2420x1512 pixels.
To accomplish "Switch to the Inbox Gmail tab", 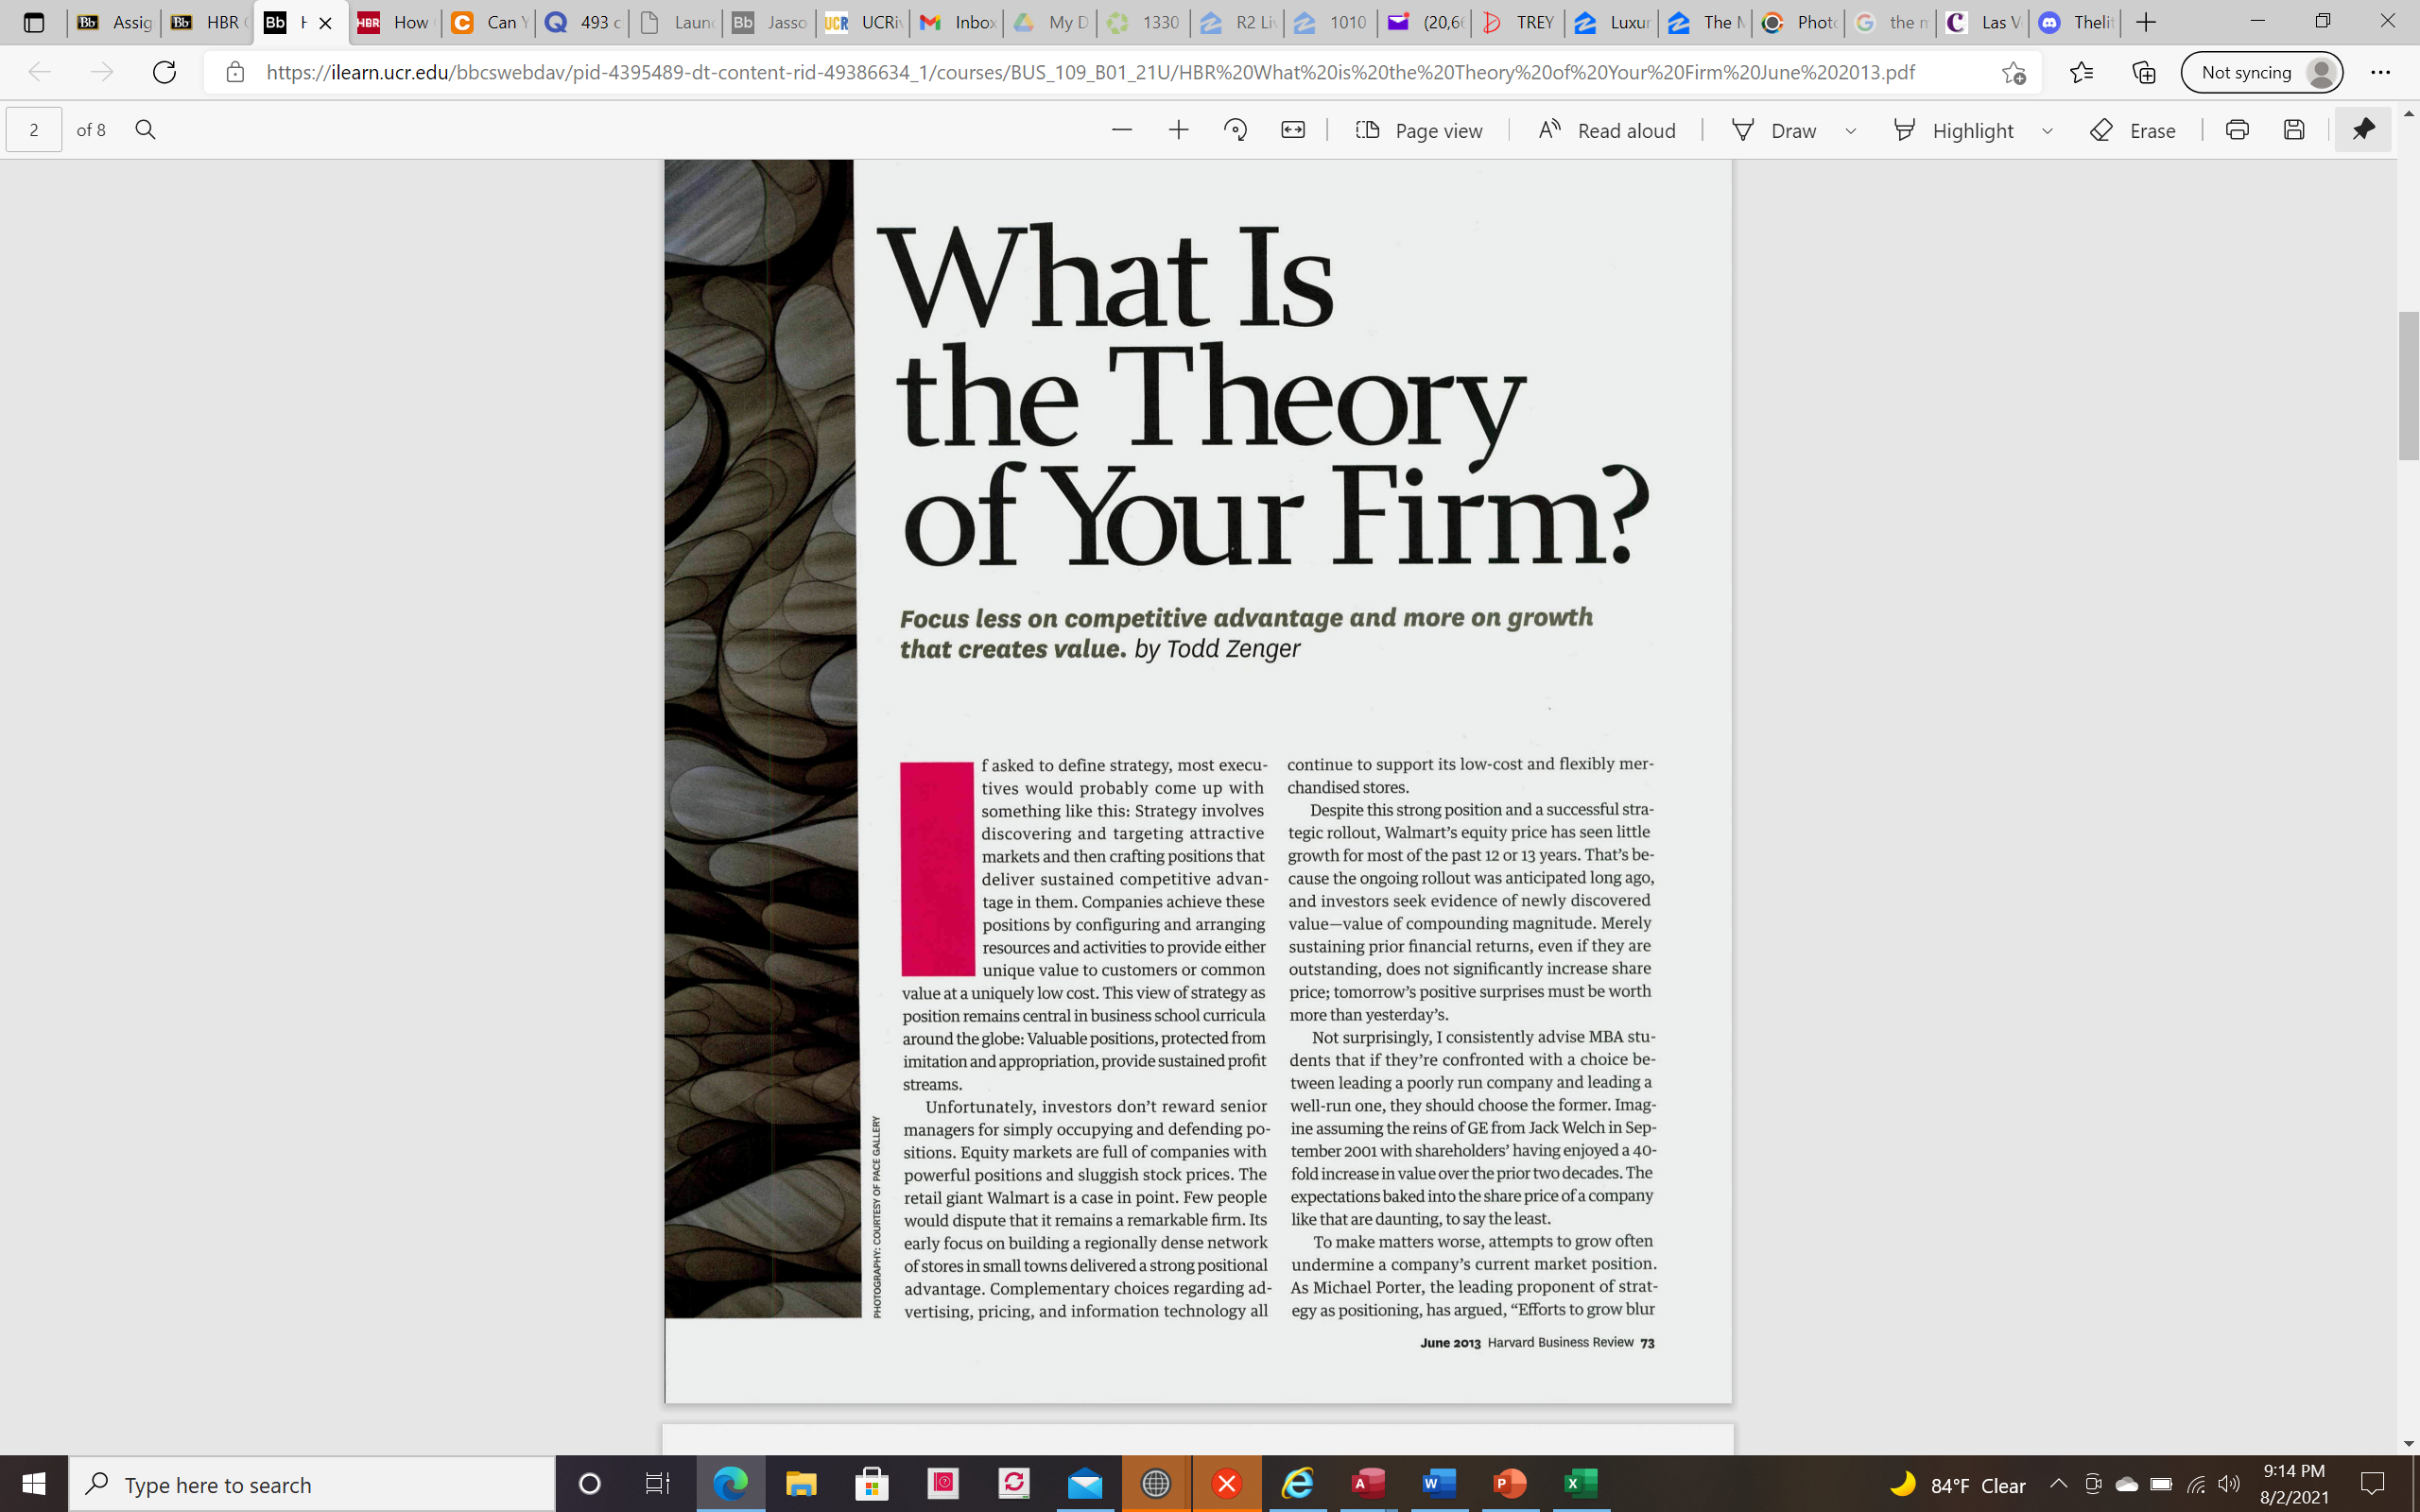I will [957, 22].
